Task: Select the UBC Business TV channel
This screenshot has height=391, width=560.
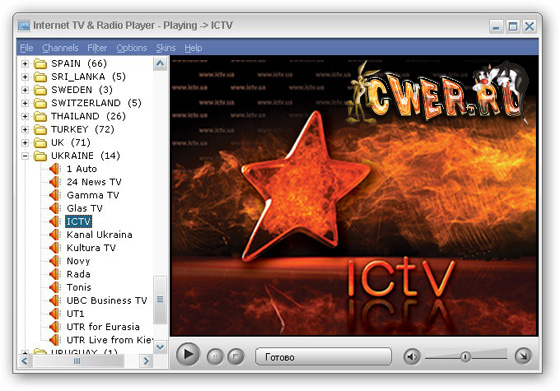Action: tap(107, 300)
